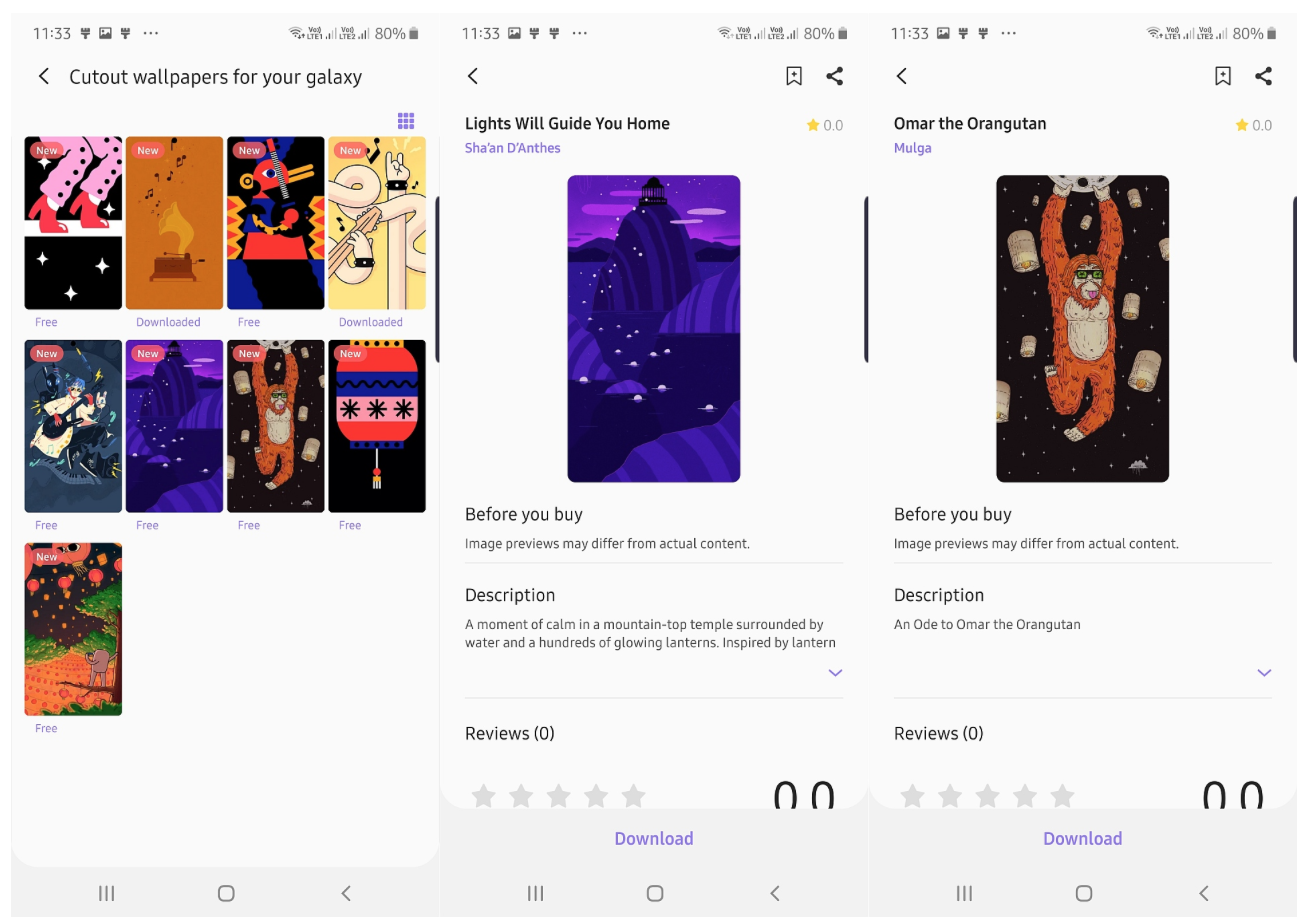The width and height of the screenshot is (1308, 924).
Task: Tap home button on wallpaper list screen
Action: tap(226, 893)
